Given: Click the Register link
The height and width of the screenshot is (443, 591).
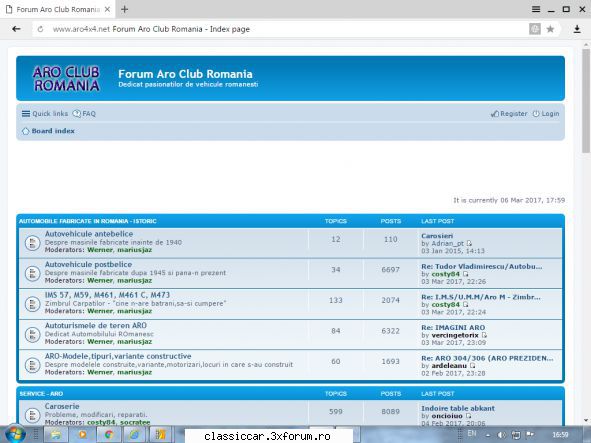Looking at the screenshot, I should tap(509, 113).
